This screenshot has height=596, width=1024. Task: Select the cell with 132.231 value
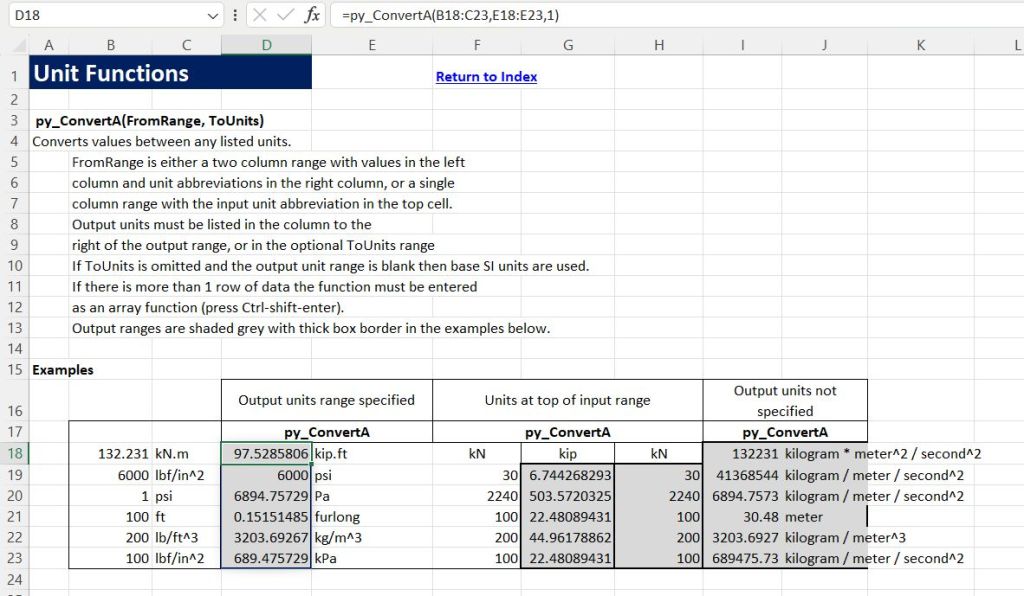point(110,454)
